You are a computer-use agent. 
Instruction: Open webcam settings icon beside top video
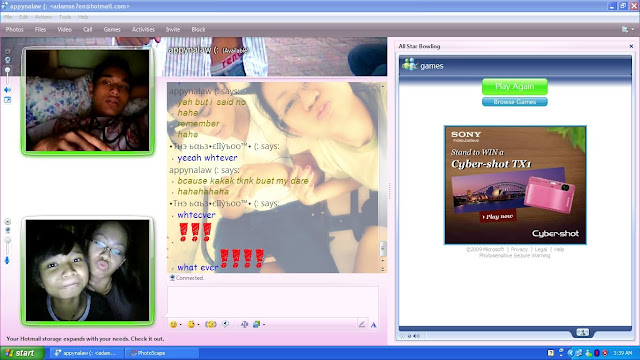coord(7,60)
